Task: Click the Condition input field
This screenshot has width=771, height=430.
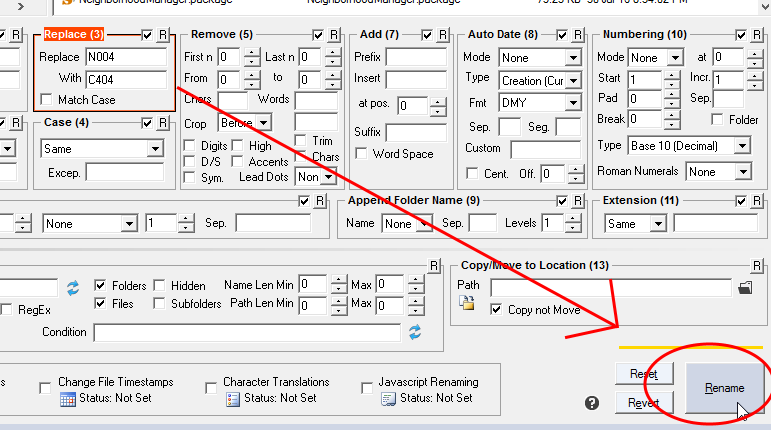Action: (x=247, y=333)
